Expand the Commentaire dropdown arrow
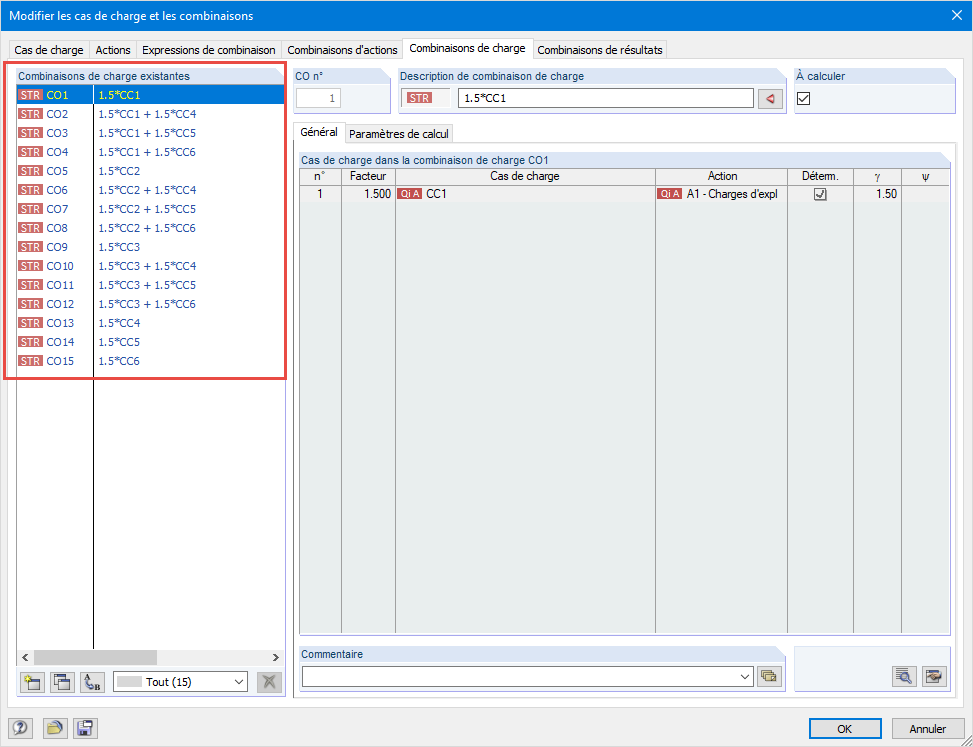 tap(746, 677)
